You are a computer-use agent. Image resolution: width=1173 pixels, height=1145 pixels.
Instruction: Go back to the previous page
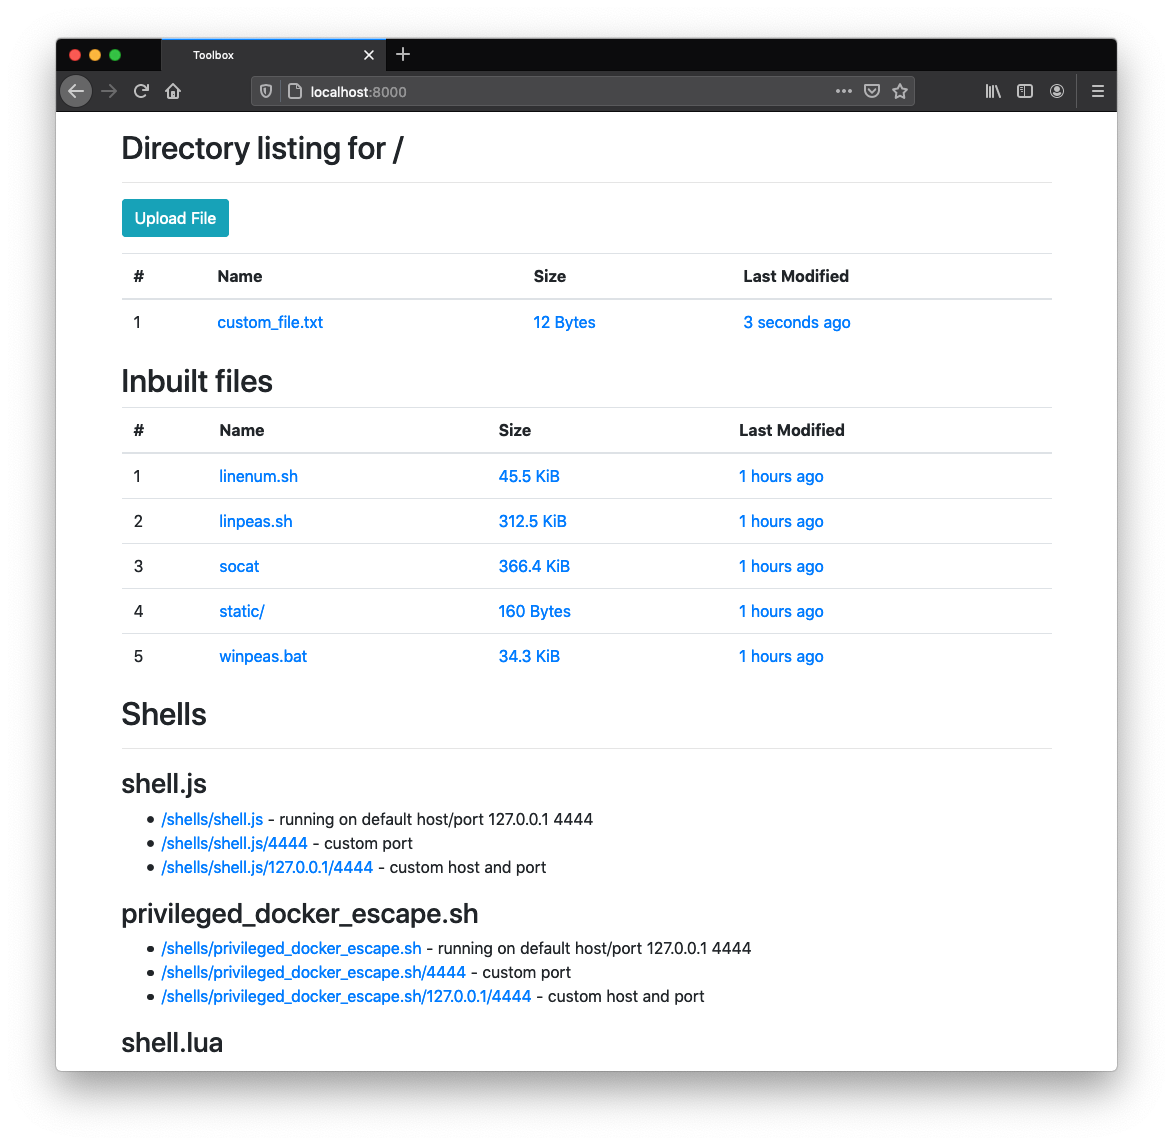click(76, 91)
